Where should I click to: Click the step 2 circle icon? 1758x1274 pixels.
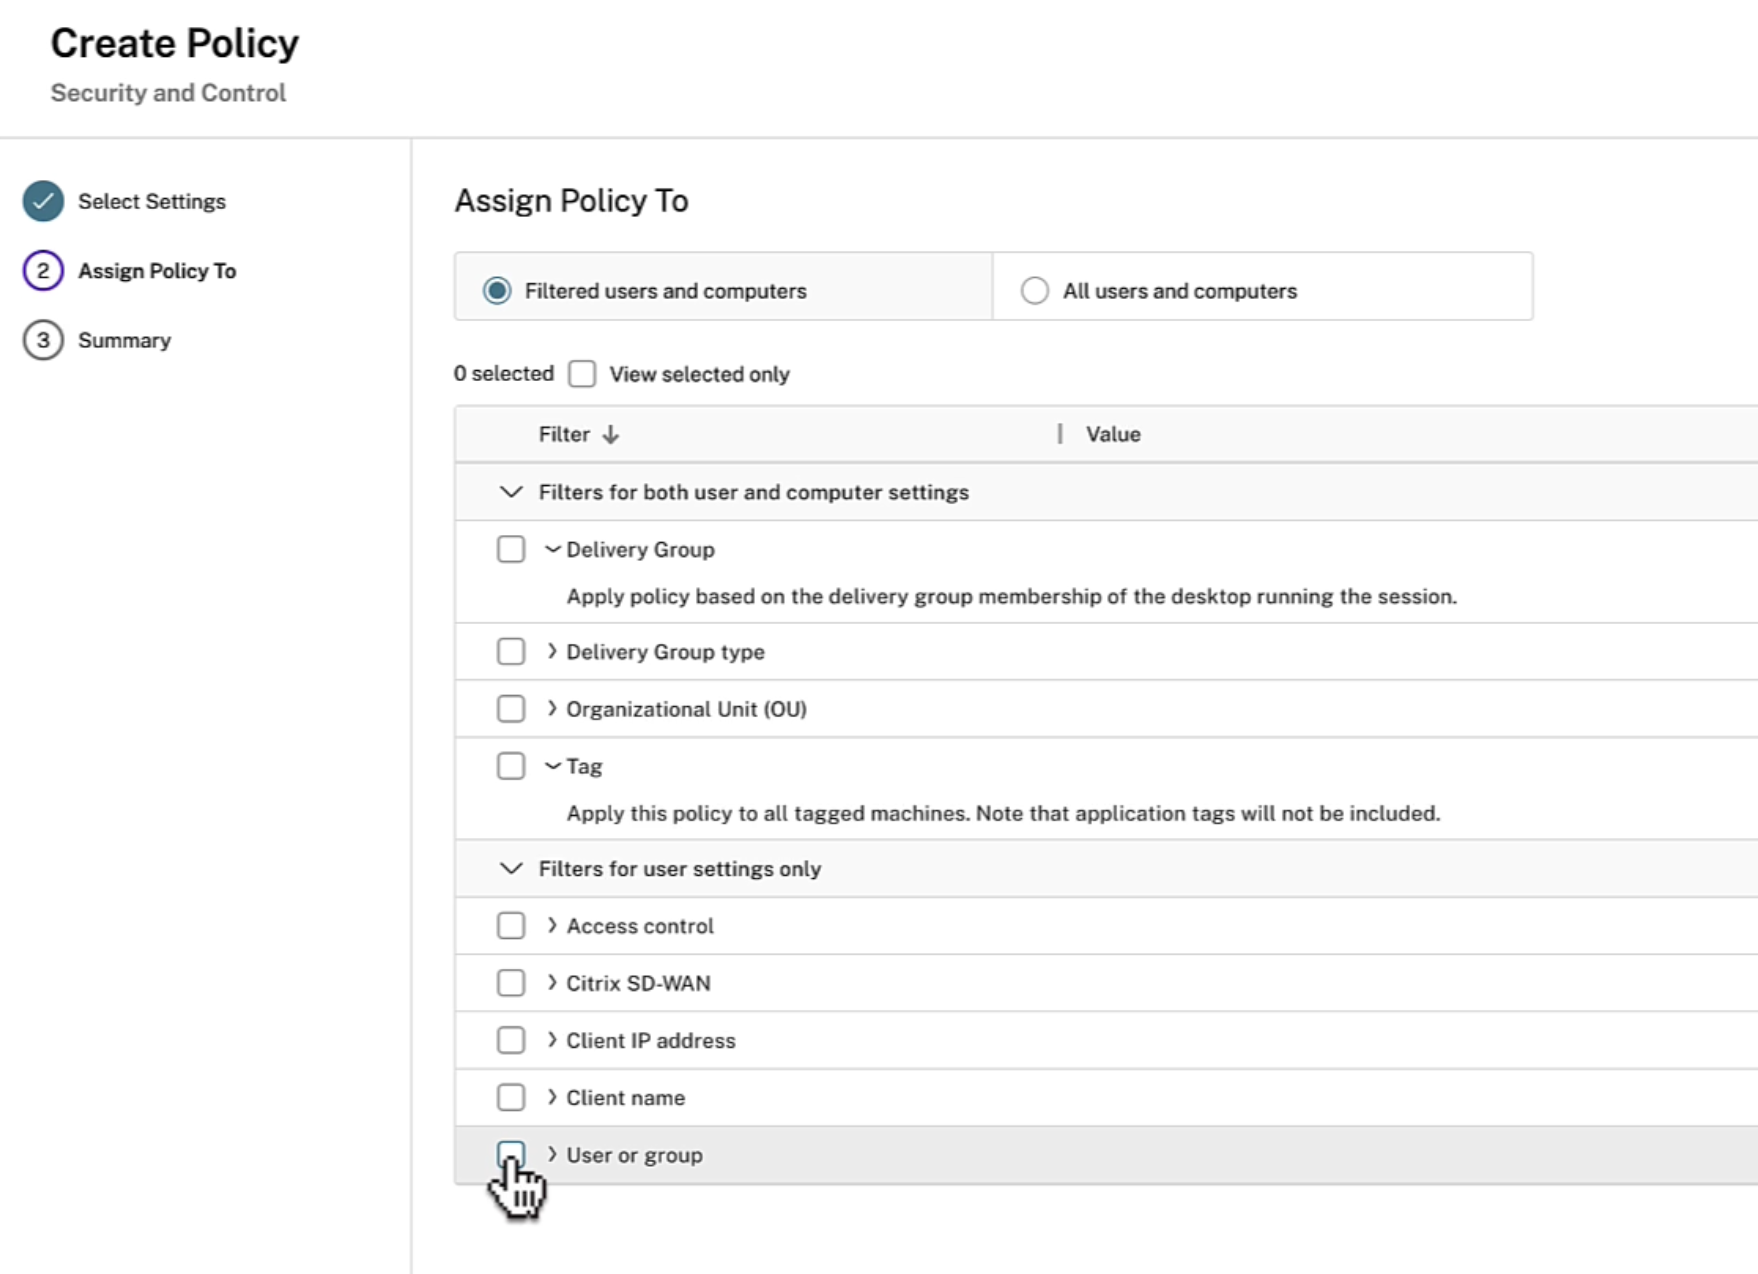[43, 271]
